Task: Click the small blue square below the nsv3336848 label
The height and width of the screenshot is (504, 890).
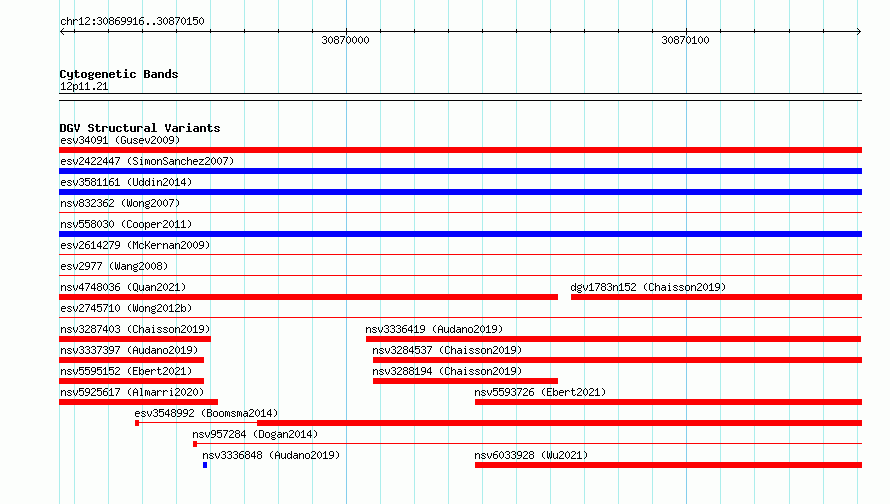Action: (x=205, y=465)
